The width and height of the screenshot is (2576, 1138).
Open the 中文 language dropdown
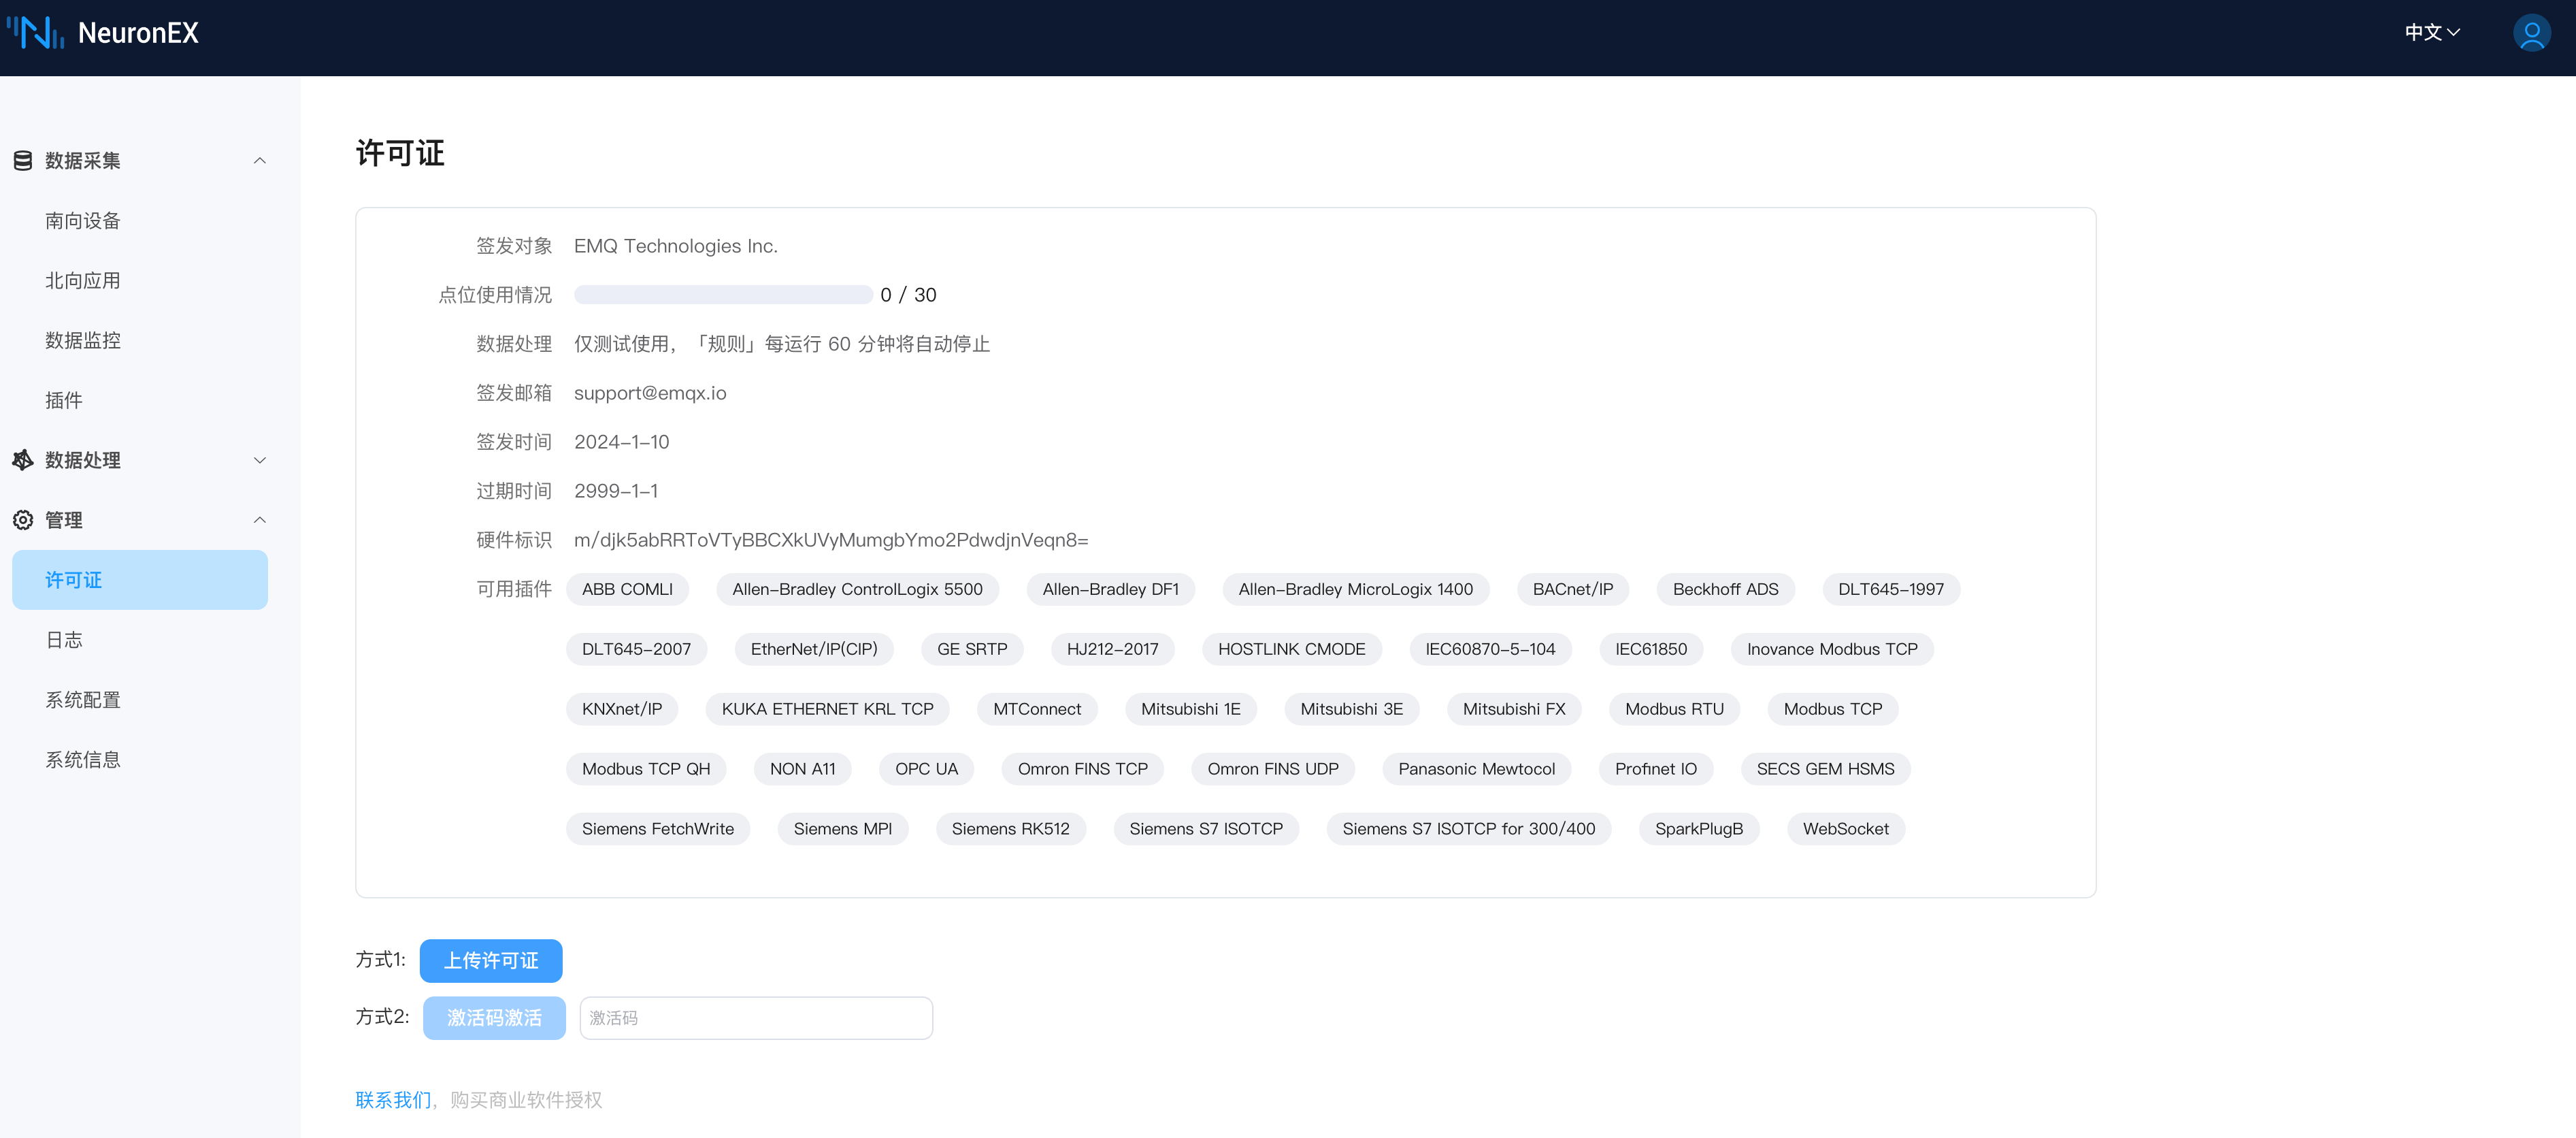coord(2432,33)
